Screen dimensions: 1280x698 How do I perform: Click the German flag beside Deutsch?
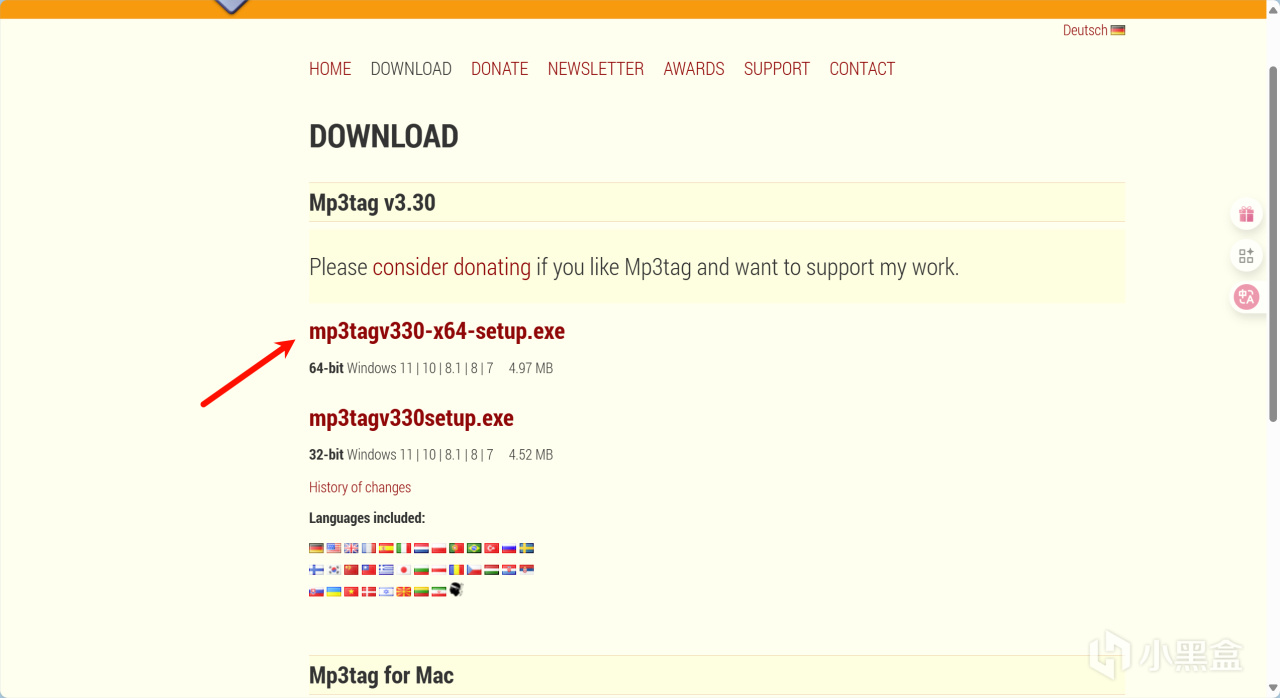(1118, 30)
